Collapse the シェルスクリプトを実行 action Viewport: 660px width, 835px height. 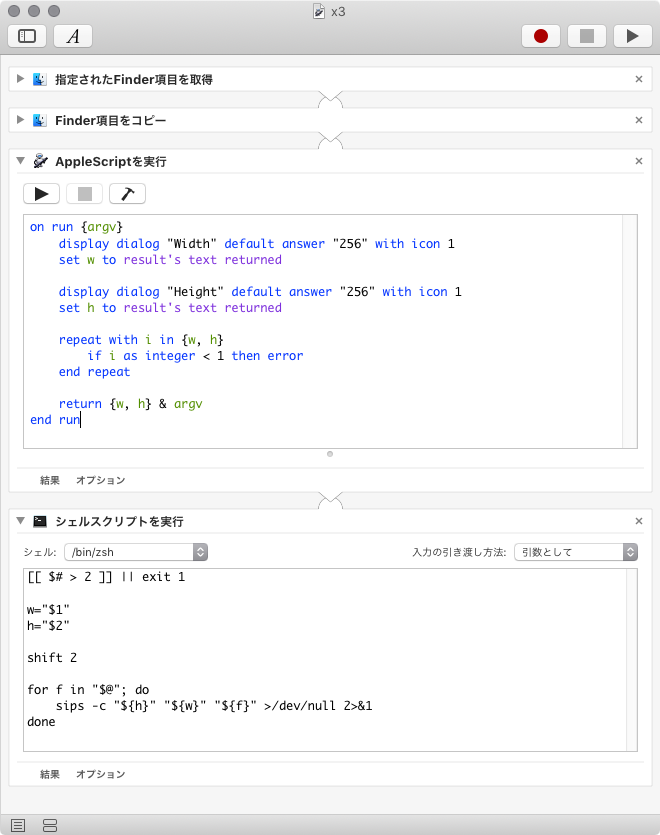click(20, 520)
